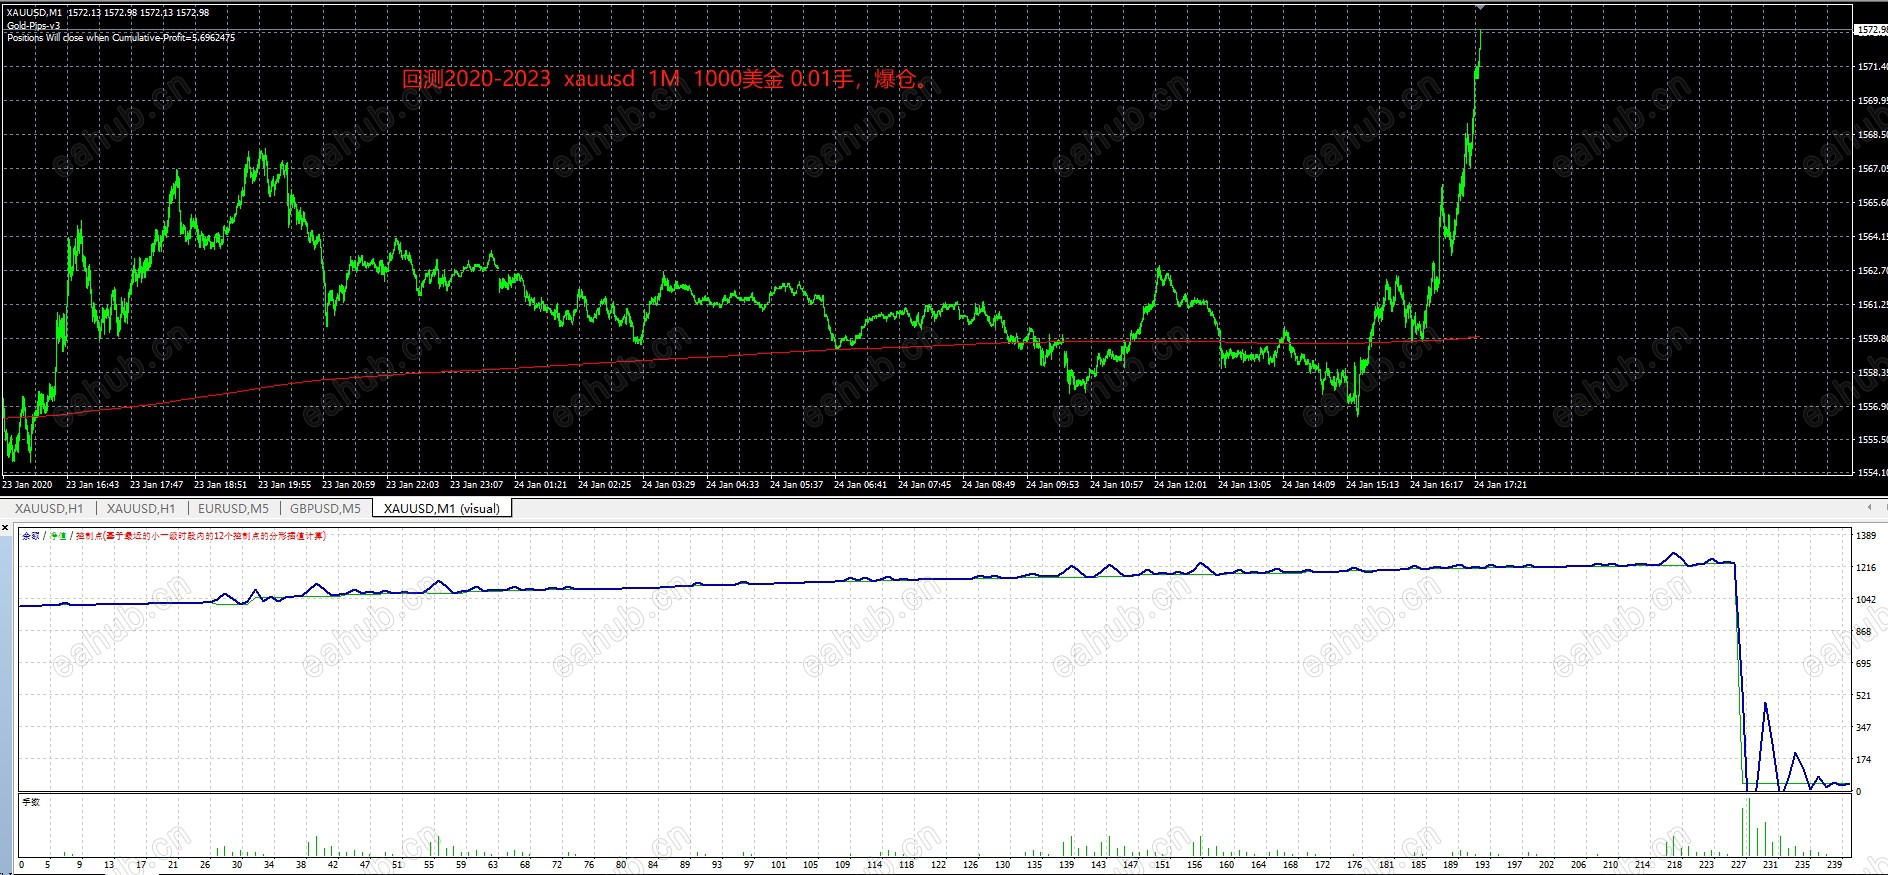Open the XAUUSD,H1 tab beside EURUSD,M5

140,508
